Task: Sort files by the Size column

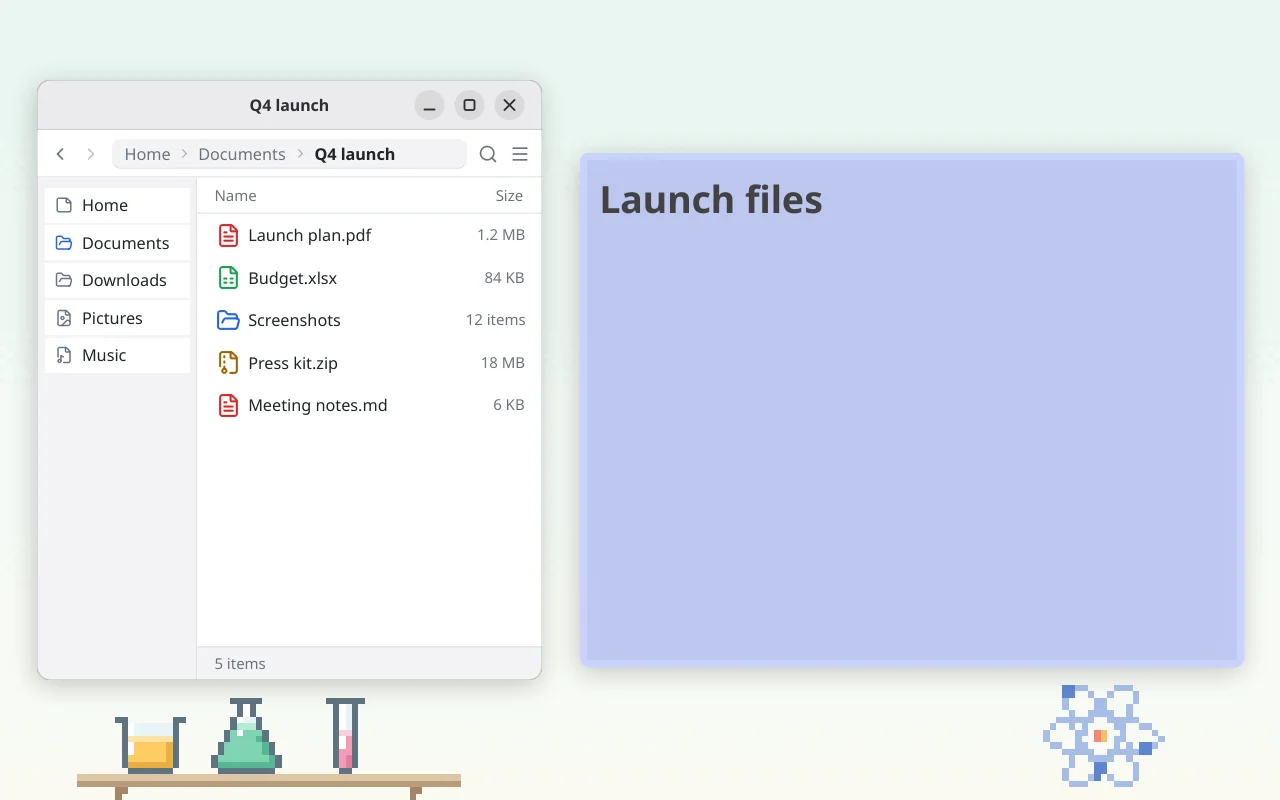Action: tap(509, 196)
